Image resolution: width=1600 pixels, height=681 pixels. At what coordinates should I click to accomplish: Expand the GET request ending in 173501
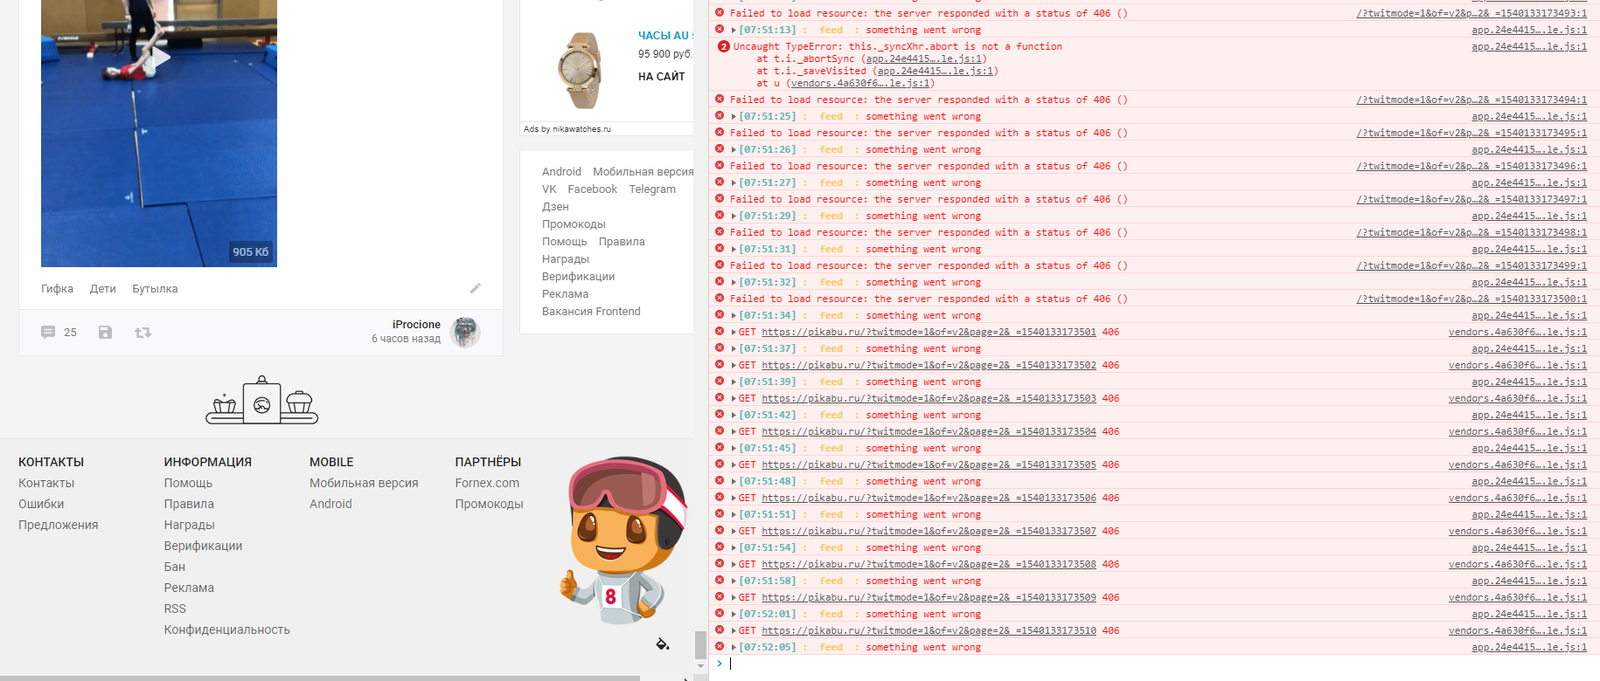pos(734,332)
